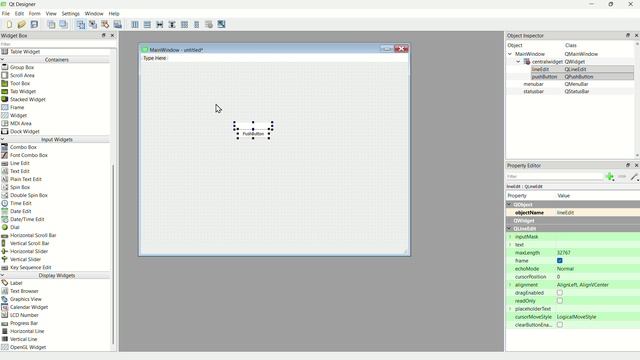Open the Settings menu
Image resolution: width=640 pixels, height=360 pixels.
tap(71, 13)
